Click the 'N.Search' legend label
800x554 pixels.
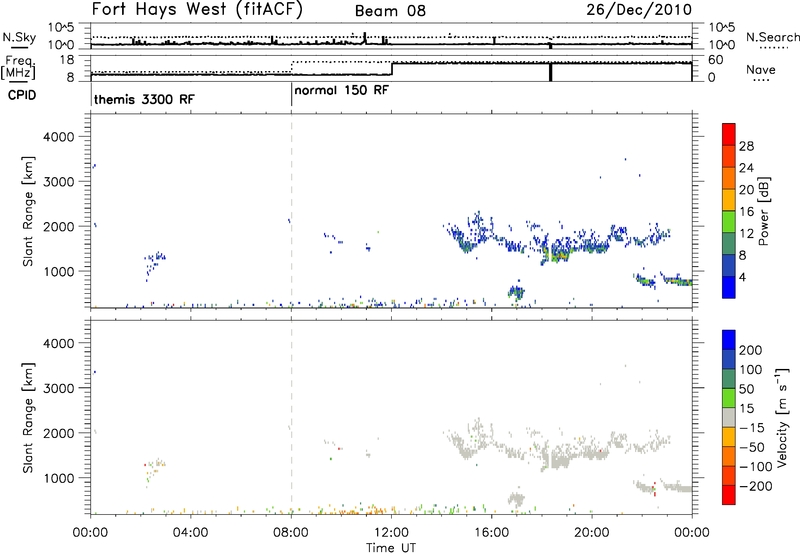tap(772, 37)
